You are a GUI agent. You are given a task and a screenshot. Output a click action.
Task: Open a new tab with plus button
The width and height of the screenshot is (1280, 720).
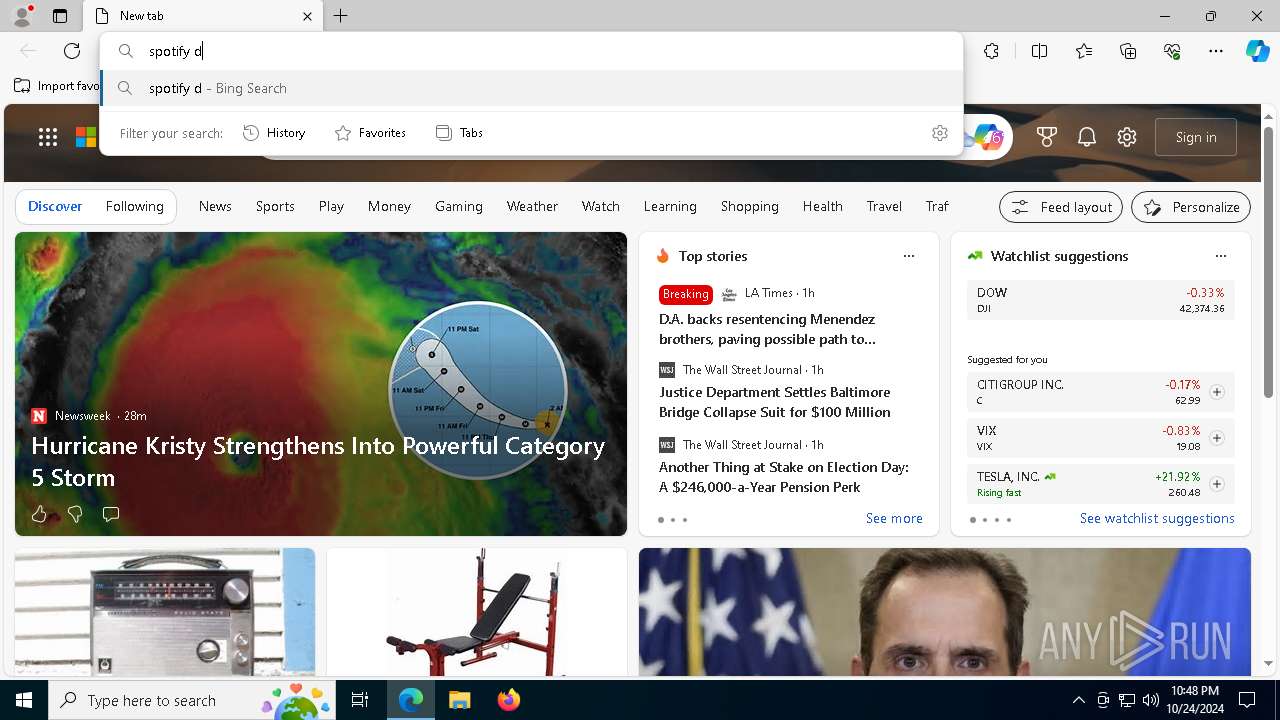[x=341, y=16]
